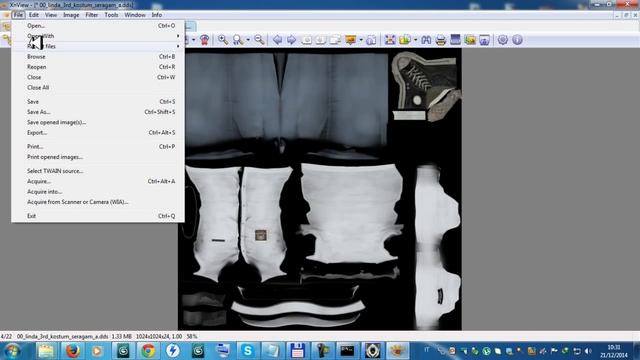Click the image properties icon before the fullscreen icon
This screenshot has width=640, height=360.
click(371, 40)
